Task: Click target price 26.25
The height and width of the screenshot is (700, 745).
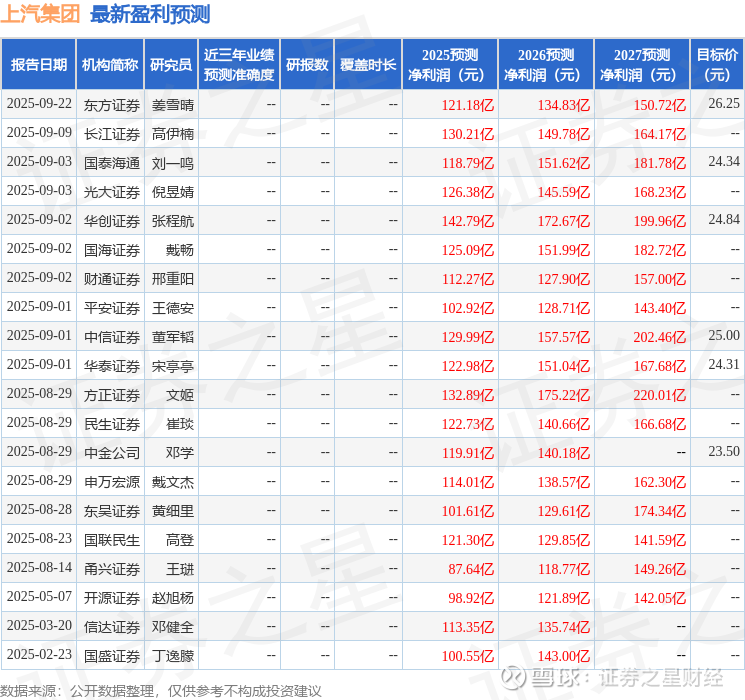Action: (724, 104)
